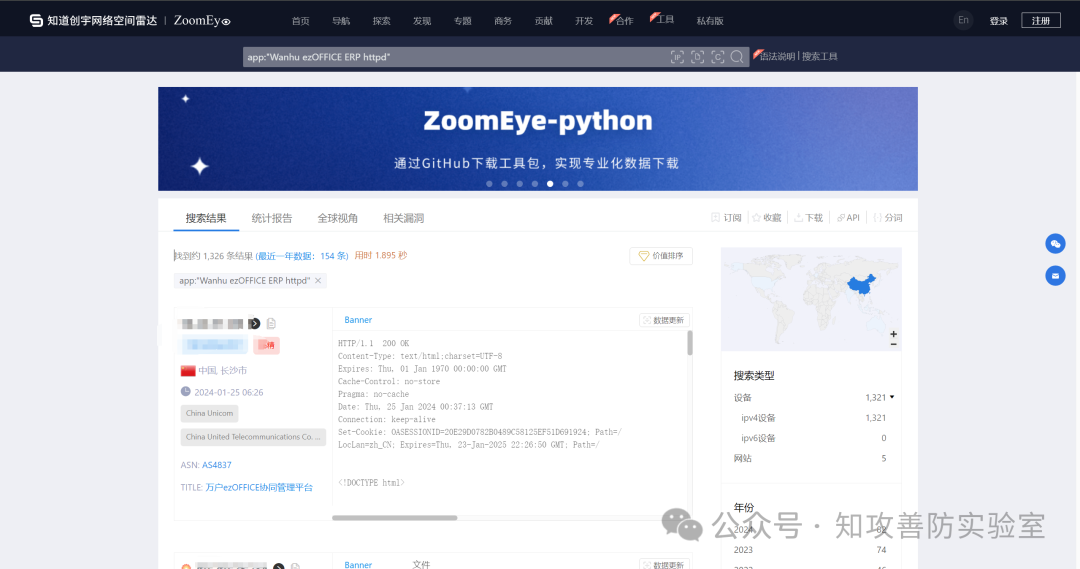Click 登录 login link

click(999, 21)
